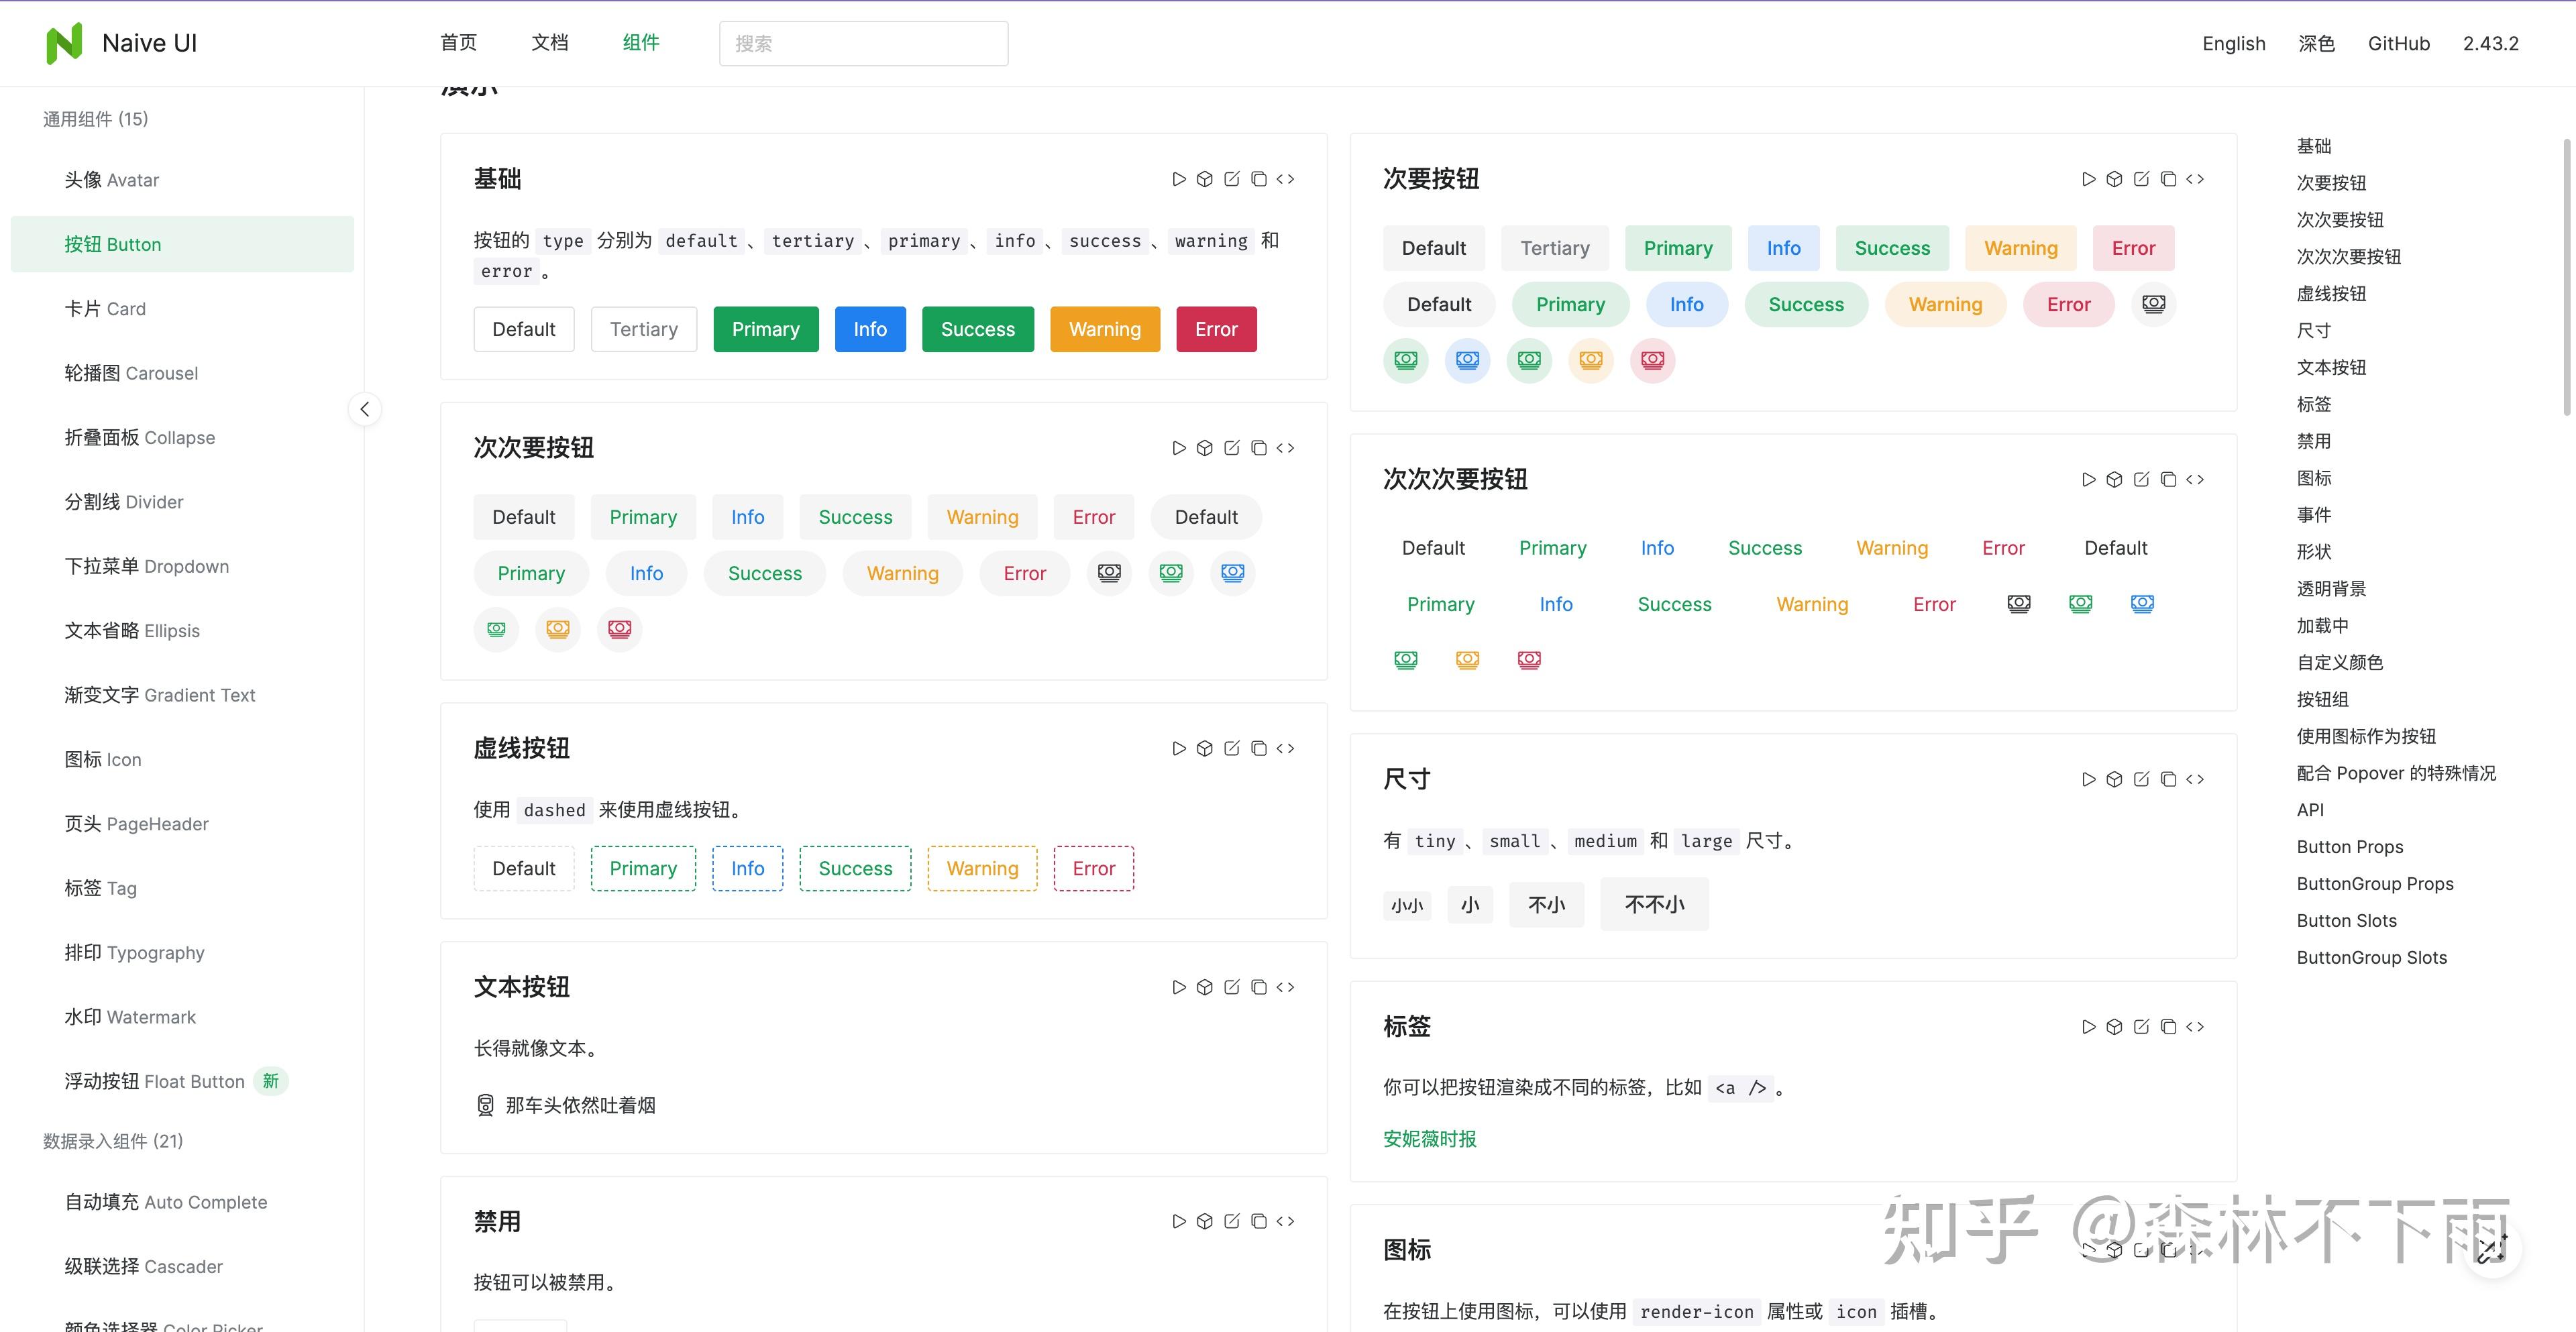This screenshot has width=2576, height=1332.
Task: Copy code of the 次次要按钮 demo
Action: click(x=1259, y=448)
